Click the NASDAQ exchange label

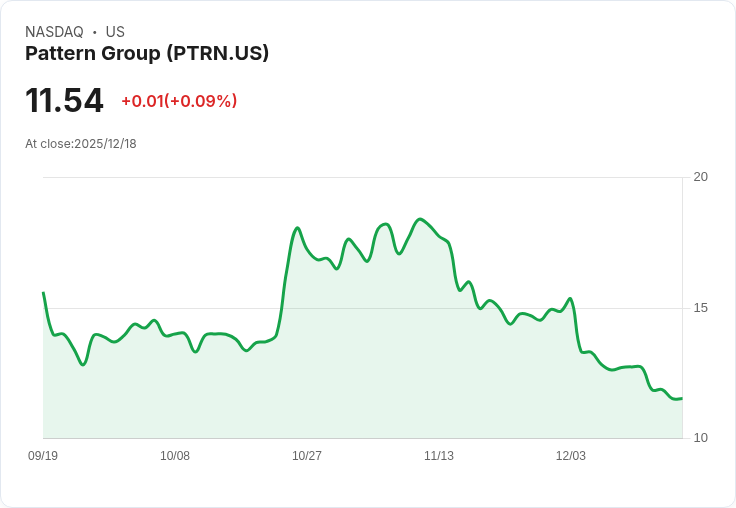pos(54,32)
